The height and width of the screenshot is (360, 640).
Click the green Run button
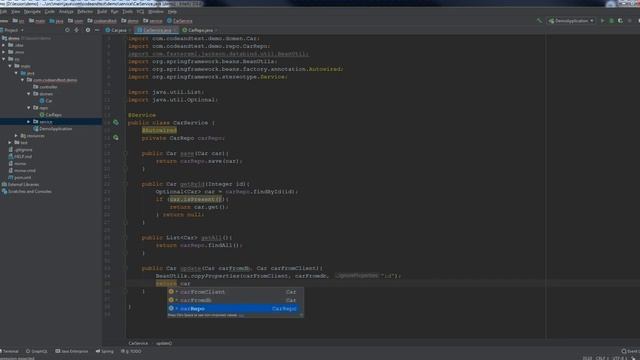602,21
